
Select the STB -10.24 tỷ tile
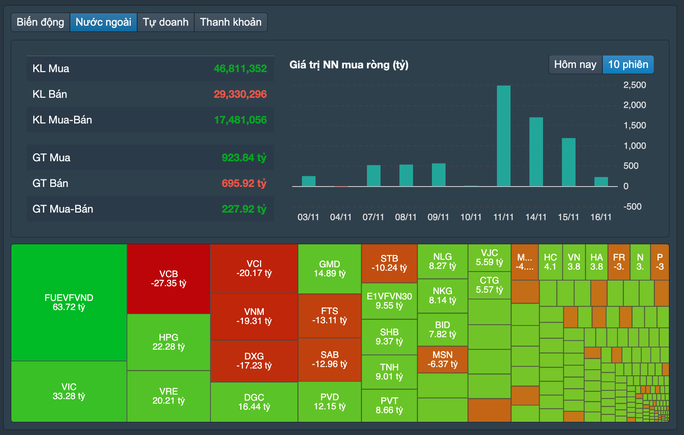[x=389, y=262]
